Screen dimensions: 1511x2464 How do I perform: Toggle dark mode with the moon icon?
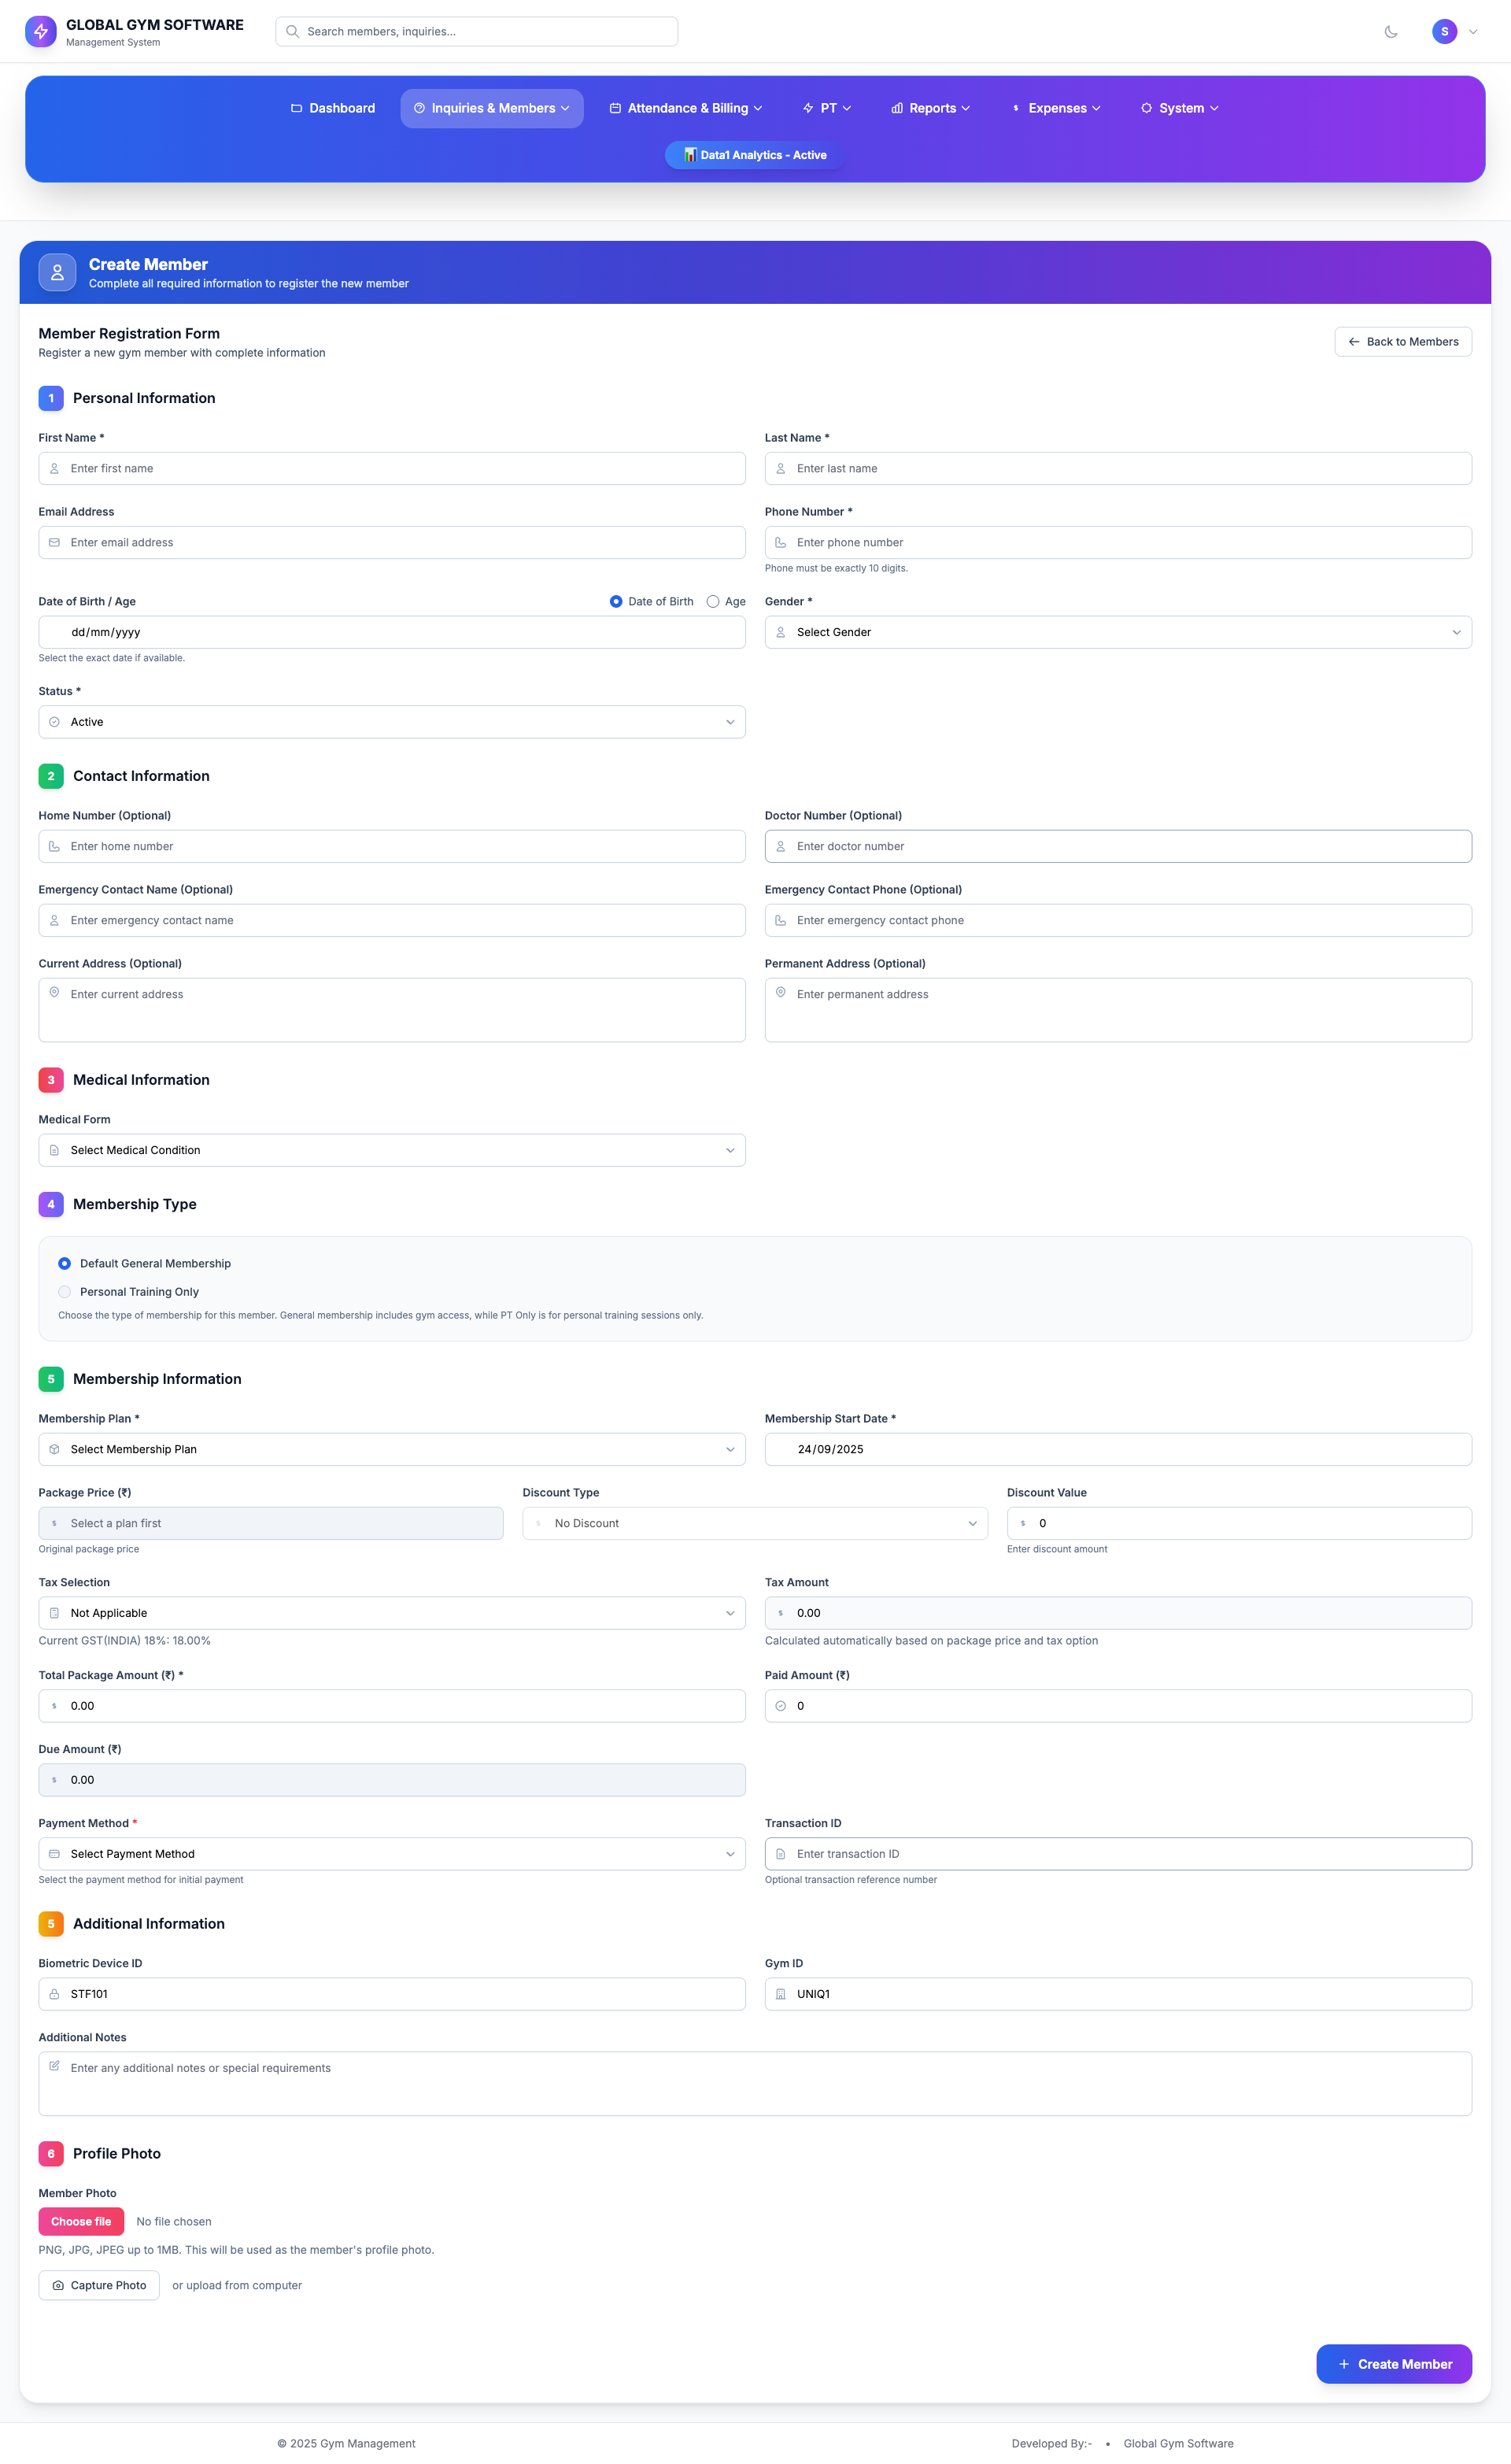(x=1391, y=31)
